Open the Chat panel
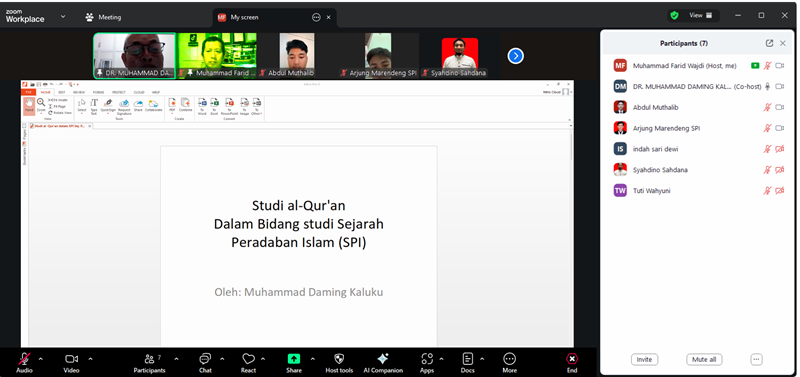The width and height of the screenshot is (800, 377). (x=205, y=363)
